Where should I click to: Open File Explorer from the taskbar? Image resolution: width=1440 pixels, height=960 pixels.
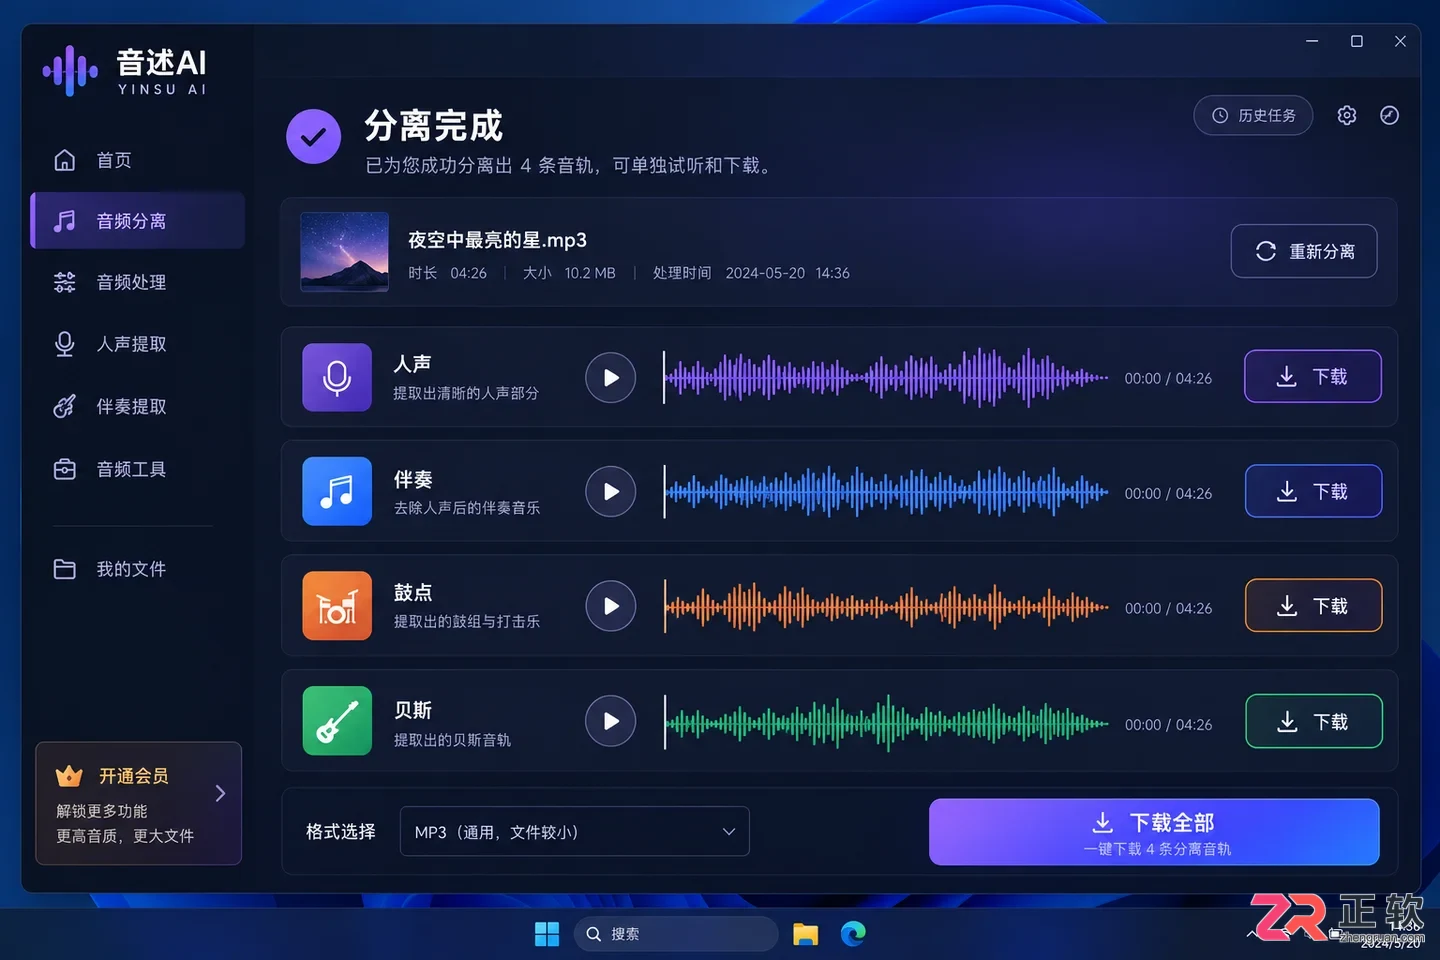(805, 934)
